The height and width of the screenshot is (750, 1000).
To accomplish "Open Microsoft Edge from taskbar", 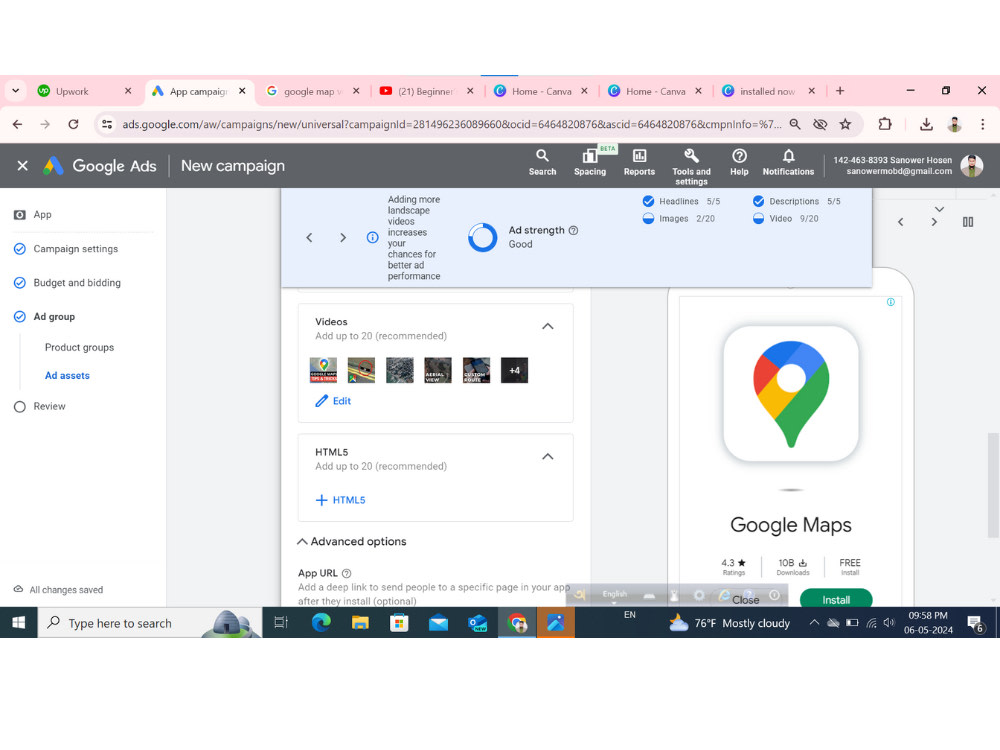I will click(x=321, y=622).
